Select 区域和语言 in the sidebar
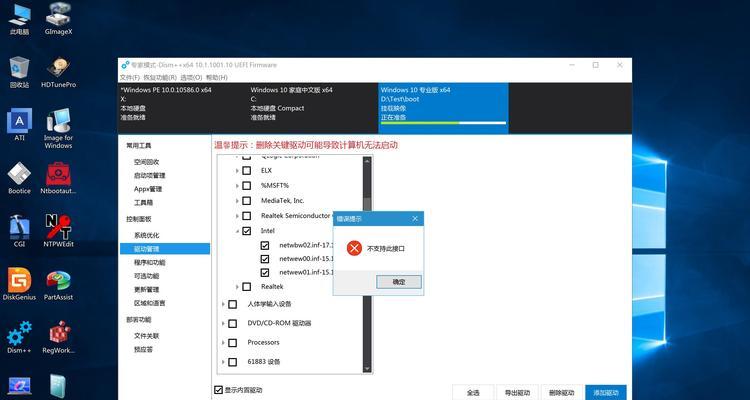 coord(149,303)
